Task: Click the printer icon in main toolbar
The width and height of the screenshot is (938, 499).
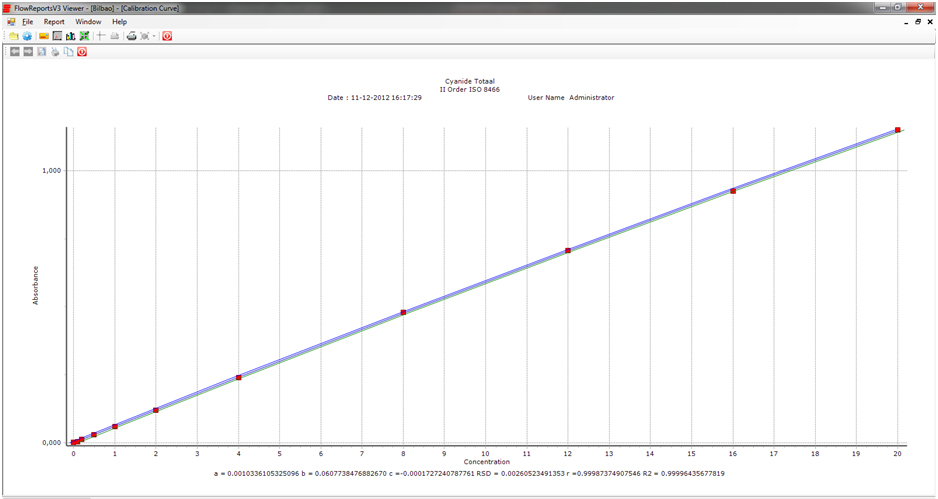Action: pyautogui.click(x=131, y=36)
